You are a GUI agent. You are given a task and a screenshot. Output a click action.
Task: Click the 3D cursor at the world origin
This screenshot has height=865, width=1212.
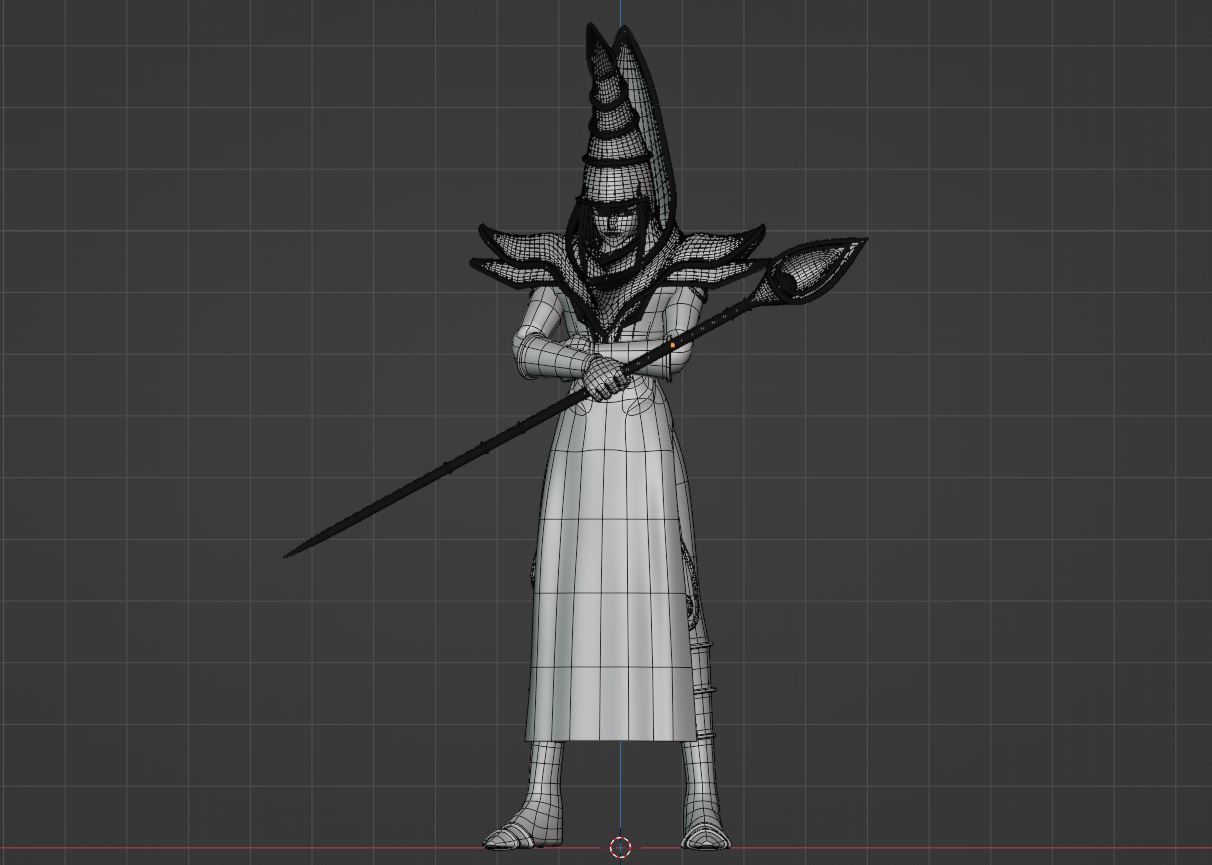coord(620,848)
